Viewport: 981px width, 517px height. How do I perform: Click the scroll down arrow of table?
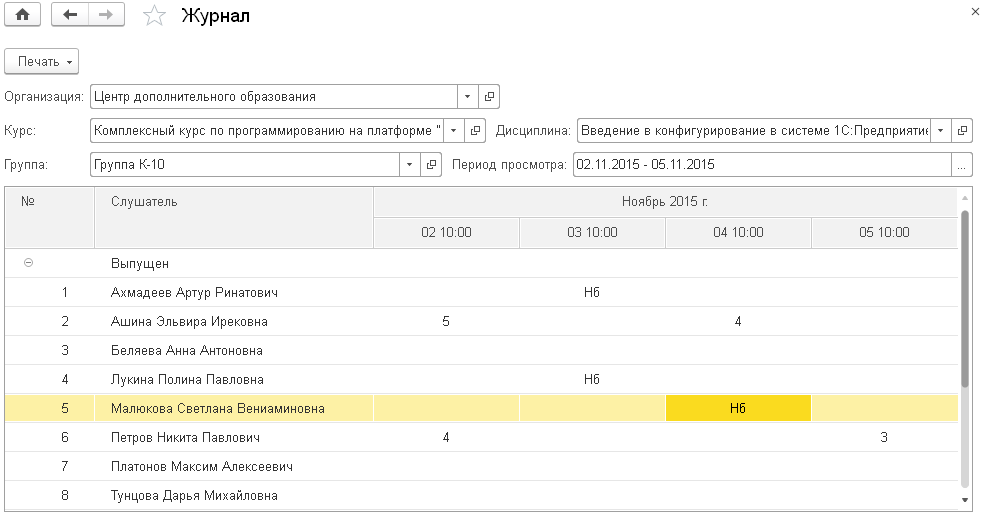click(x=965, y=500)
